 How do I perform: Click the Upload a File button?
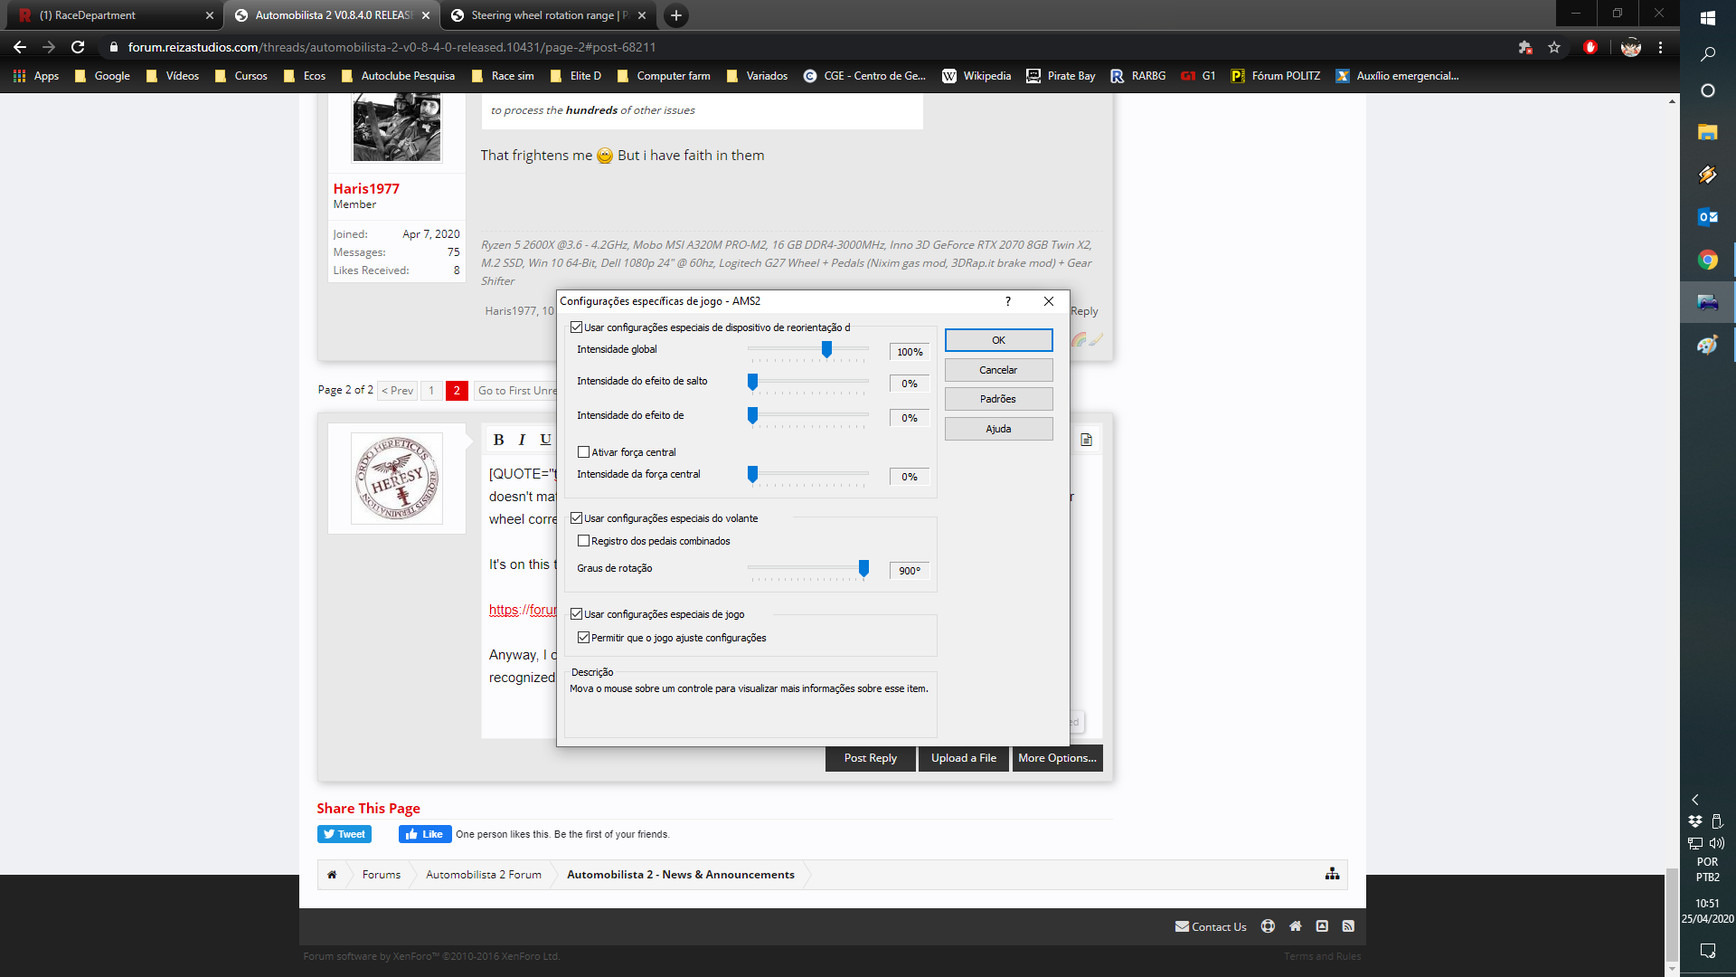point(963,758)
